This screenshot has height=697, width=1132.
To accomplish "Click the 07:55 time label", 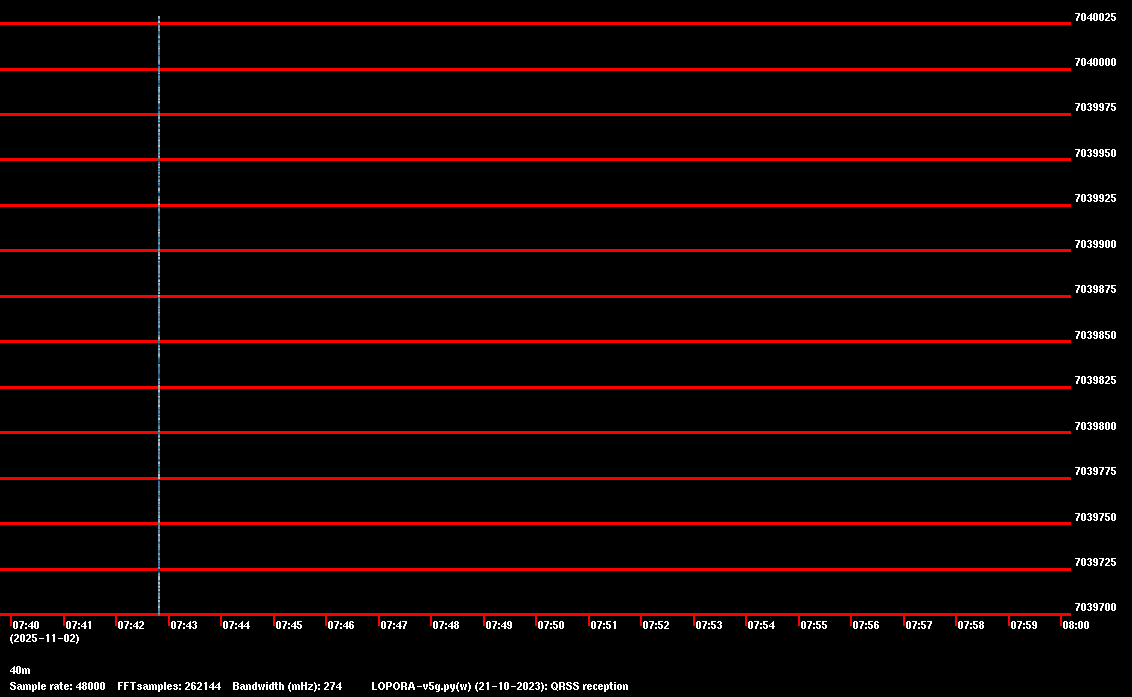I will 814,625.
